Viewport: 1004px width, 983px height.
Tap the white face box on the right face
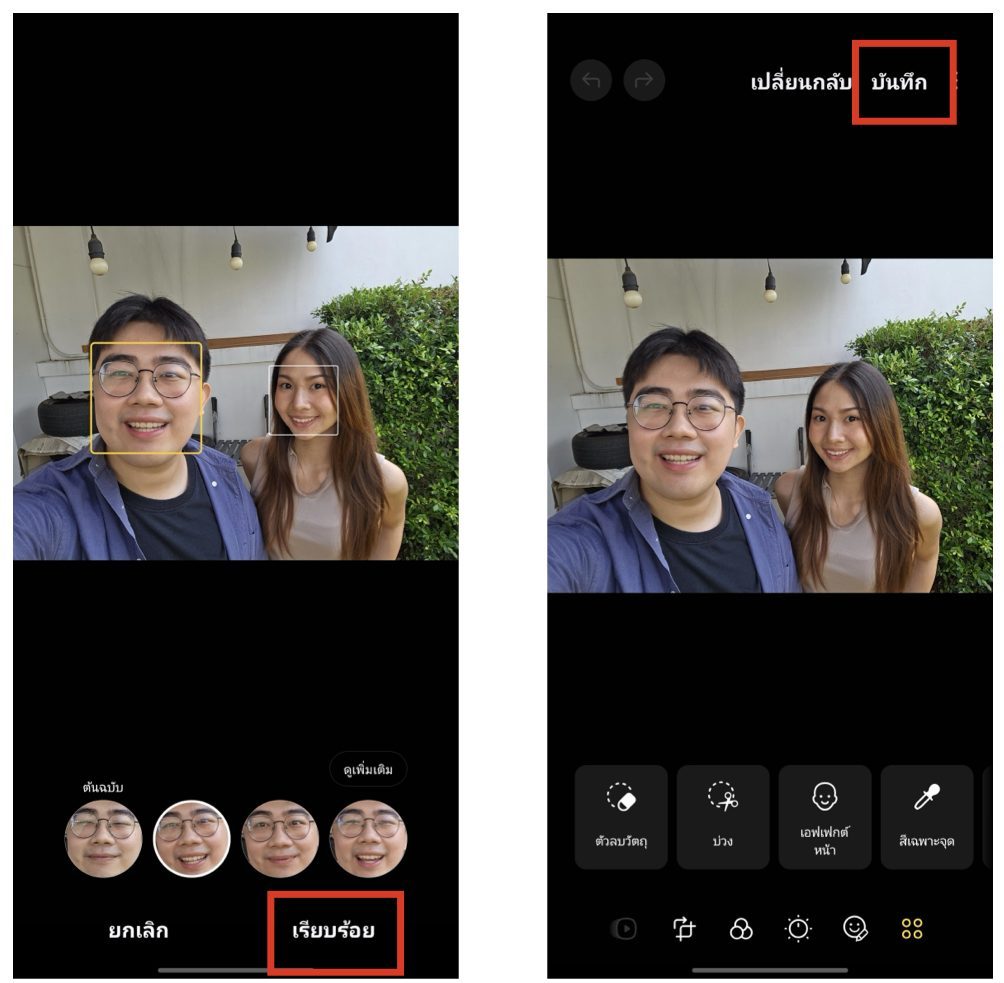[303, 399]
